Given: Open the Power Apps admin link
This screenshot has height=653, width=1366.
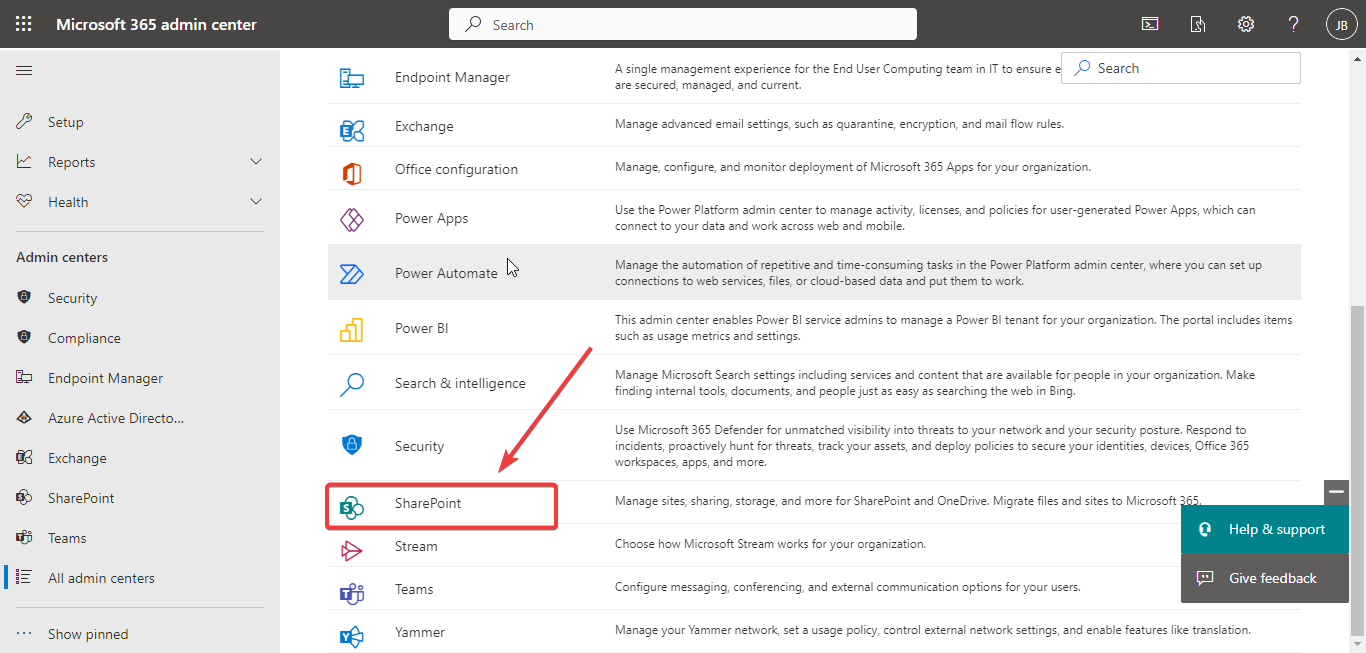Looking at the screenshot, I should click(431, 218).
